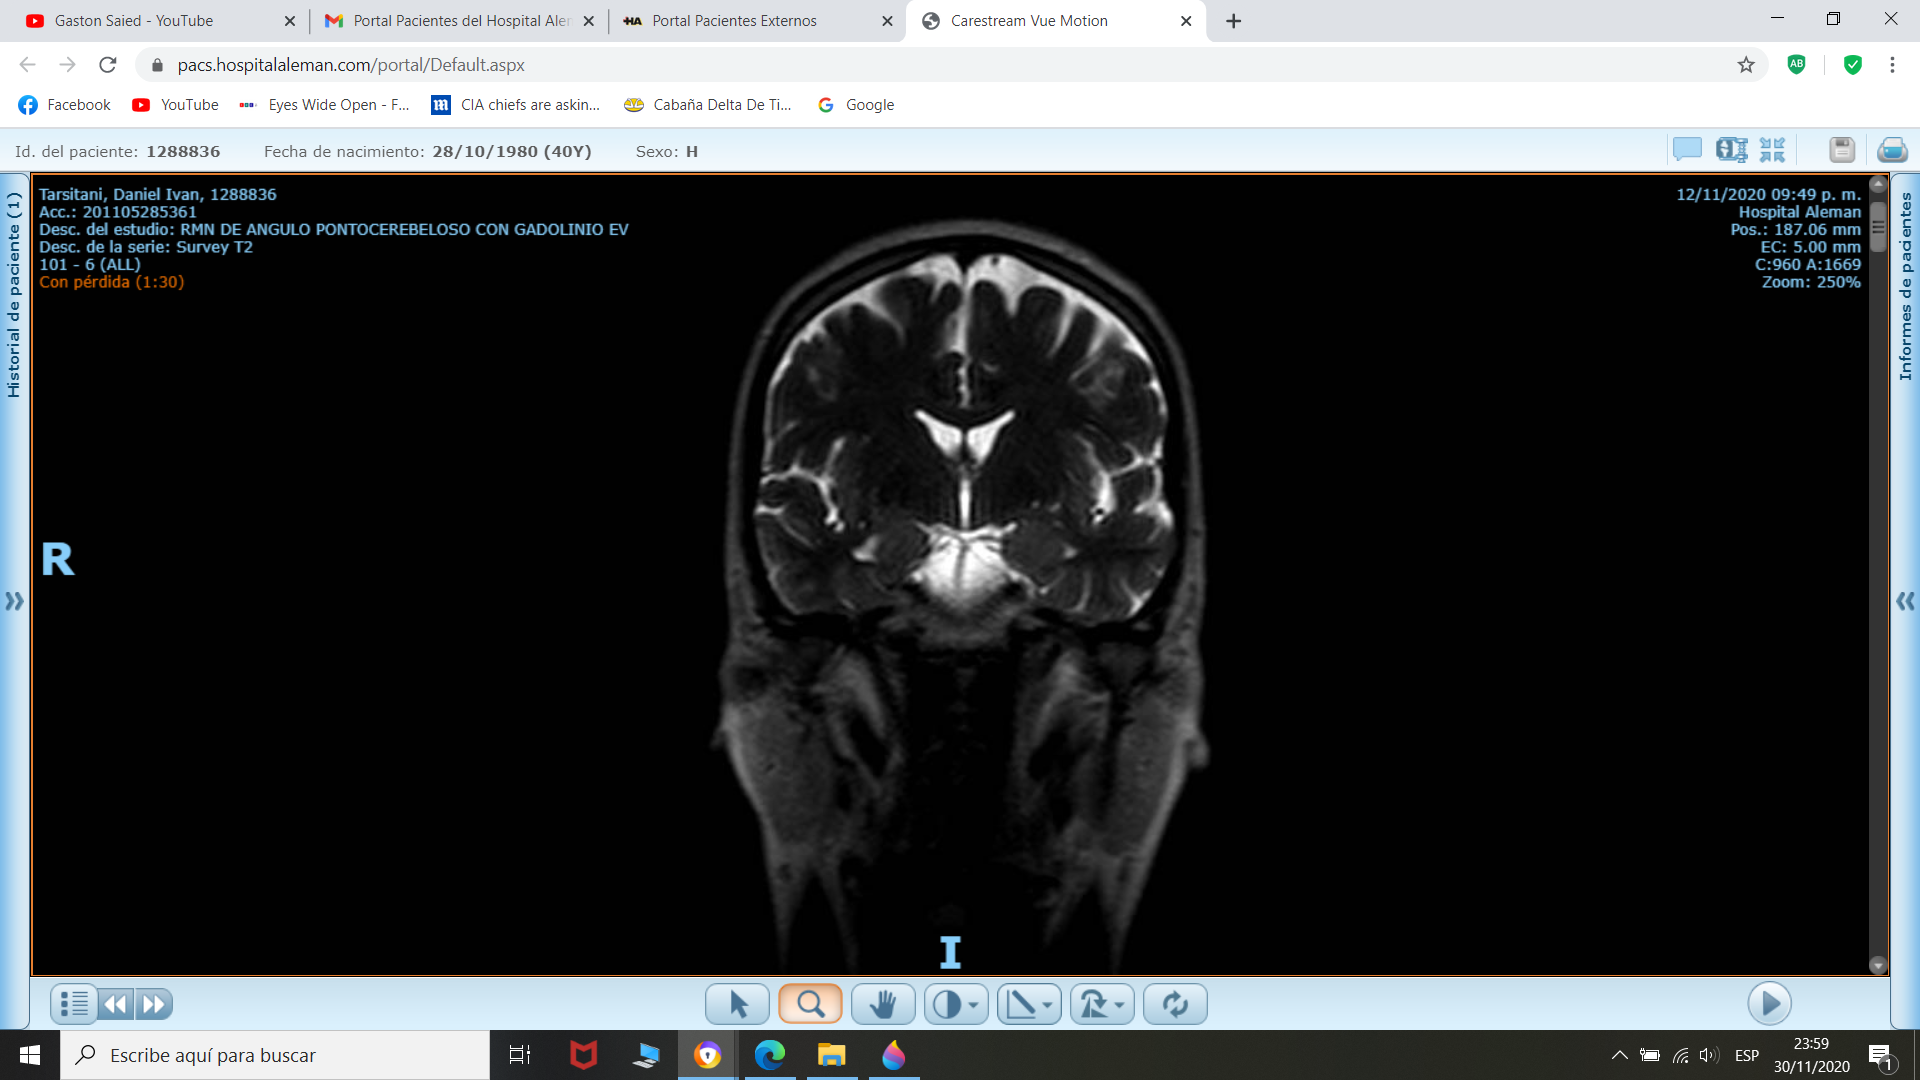The width and height of the screenshot is (1920, 1080).
Task: Click the browser forward arrow
Action: (x=67, y=65)
